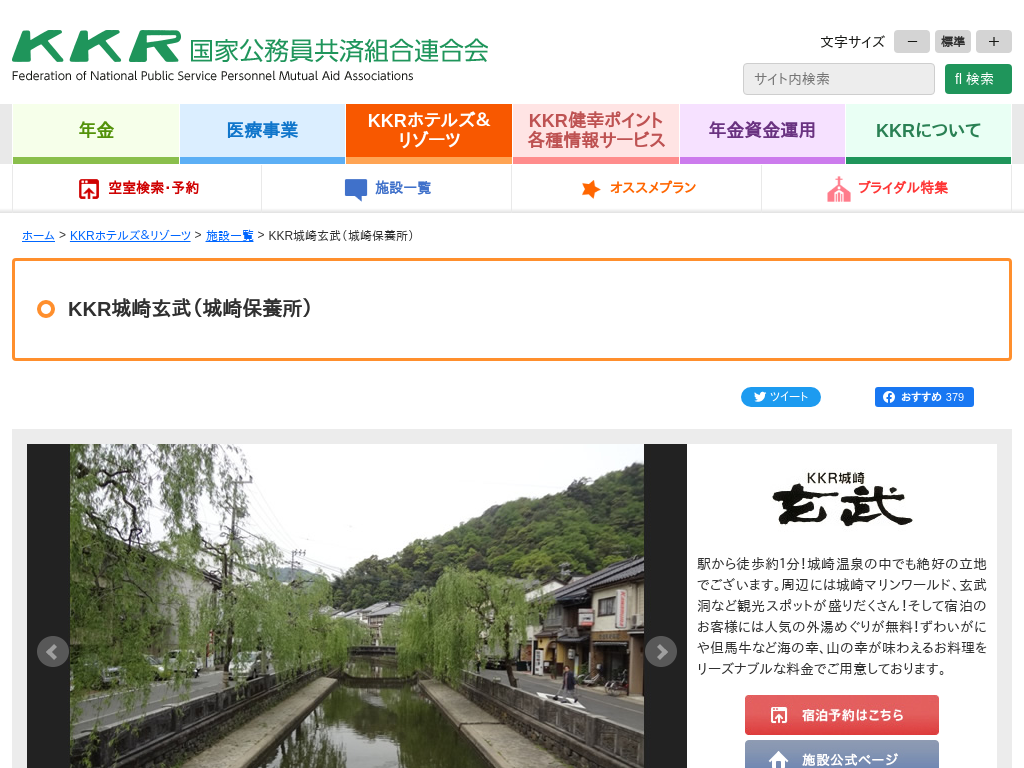Click the orange star オススメプラン icon
Image resolution: width=1024 pixels, height=768 pixels.
point(590,189)
